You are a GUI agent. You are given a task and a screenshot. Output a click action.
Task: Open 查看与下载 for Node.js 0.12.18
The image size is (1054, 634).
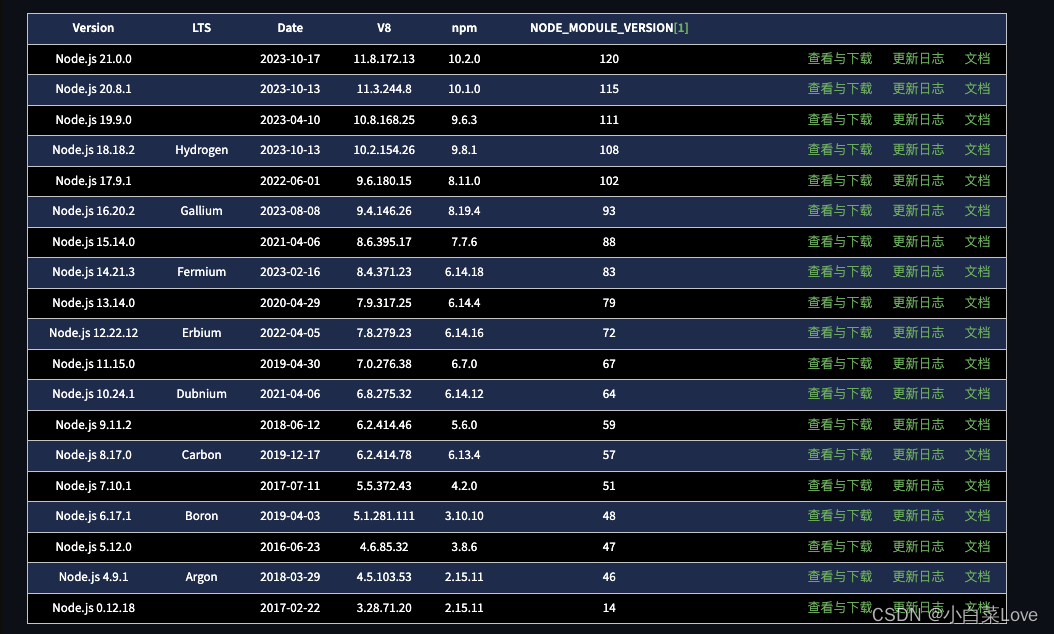(840, 608)
